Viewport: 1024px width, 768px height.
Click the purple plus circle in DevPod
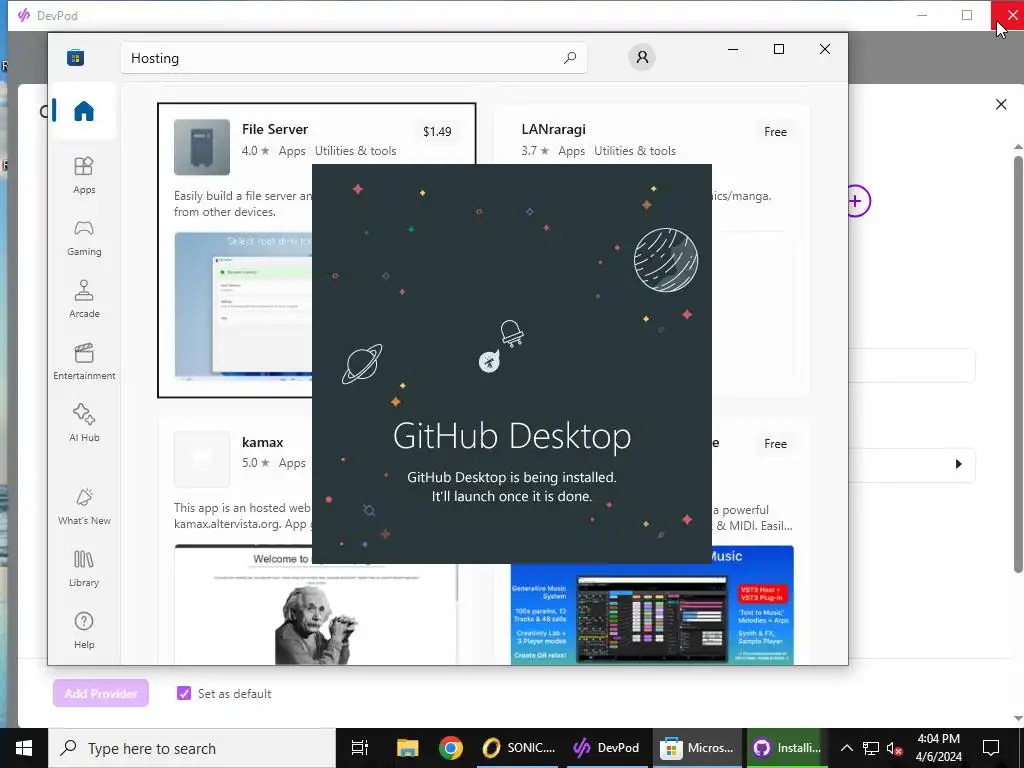click(x=856, y=201)
